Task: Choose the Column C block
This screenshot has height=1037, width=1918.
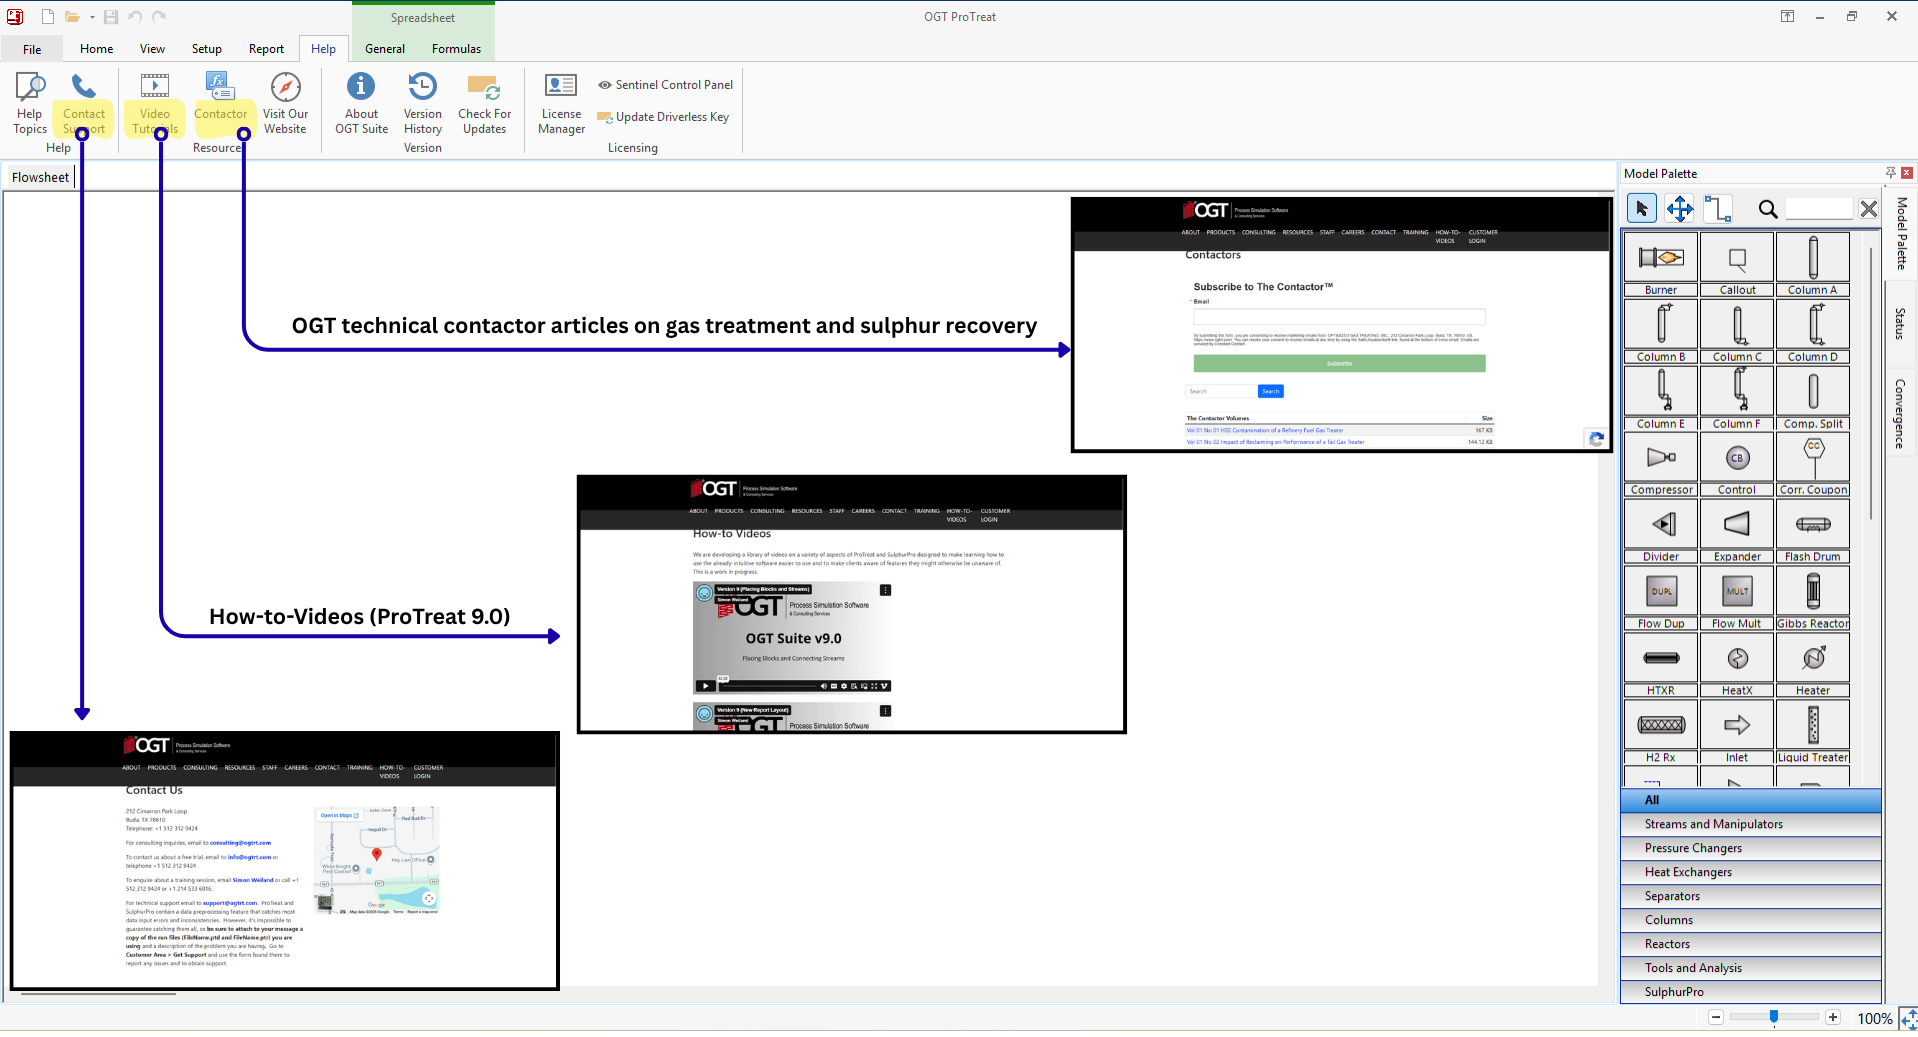Action: (1737, 331)
